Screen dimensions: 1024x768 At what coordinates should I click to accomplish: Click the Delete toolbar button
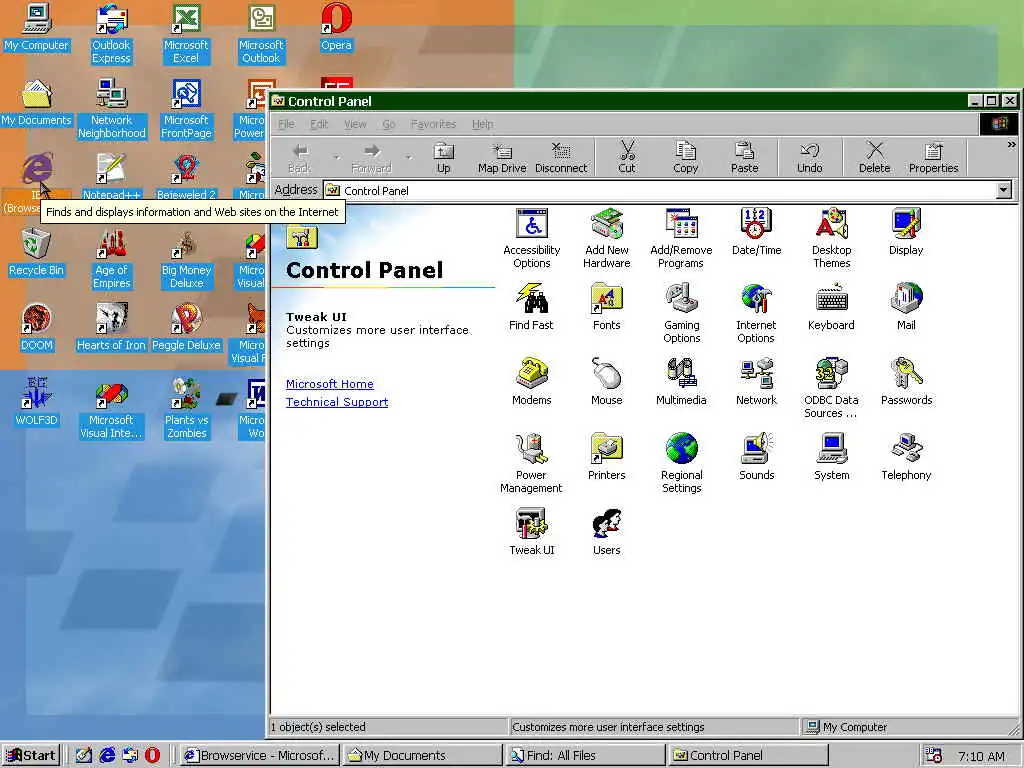click(874, 158)
